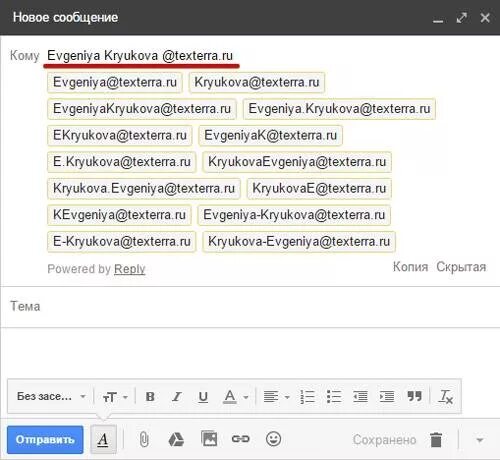Open the Reply link in Powered by
This screenshot has width=500, height=460.
(130, 269)
